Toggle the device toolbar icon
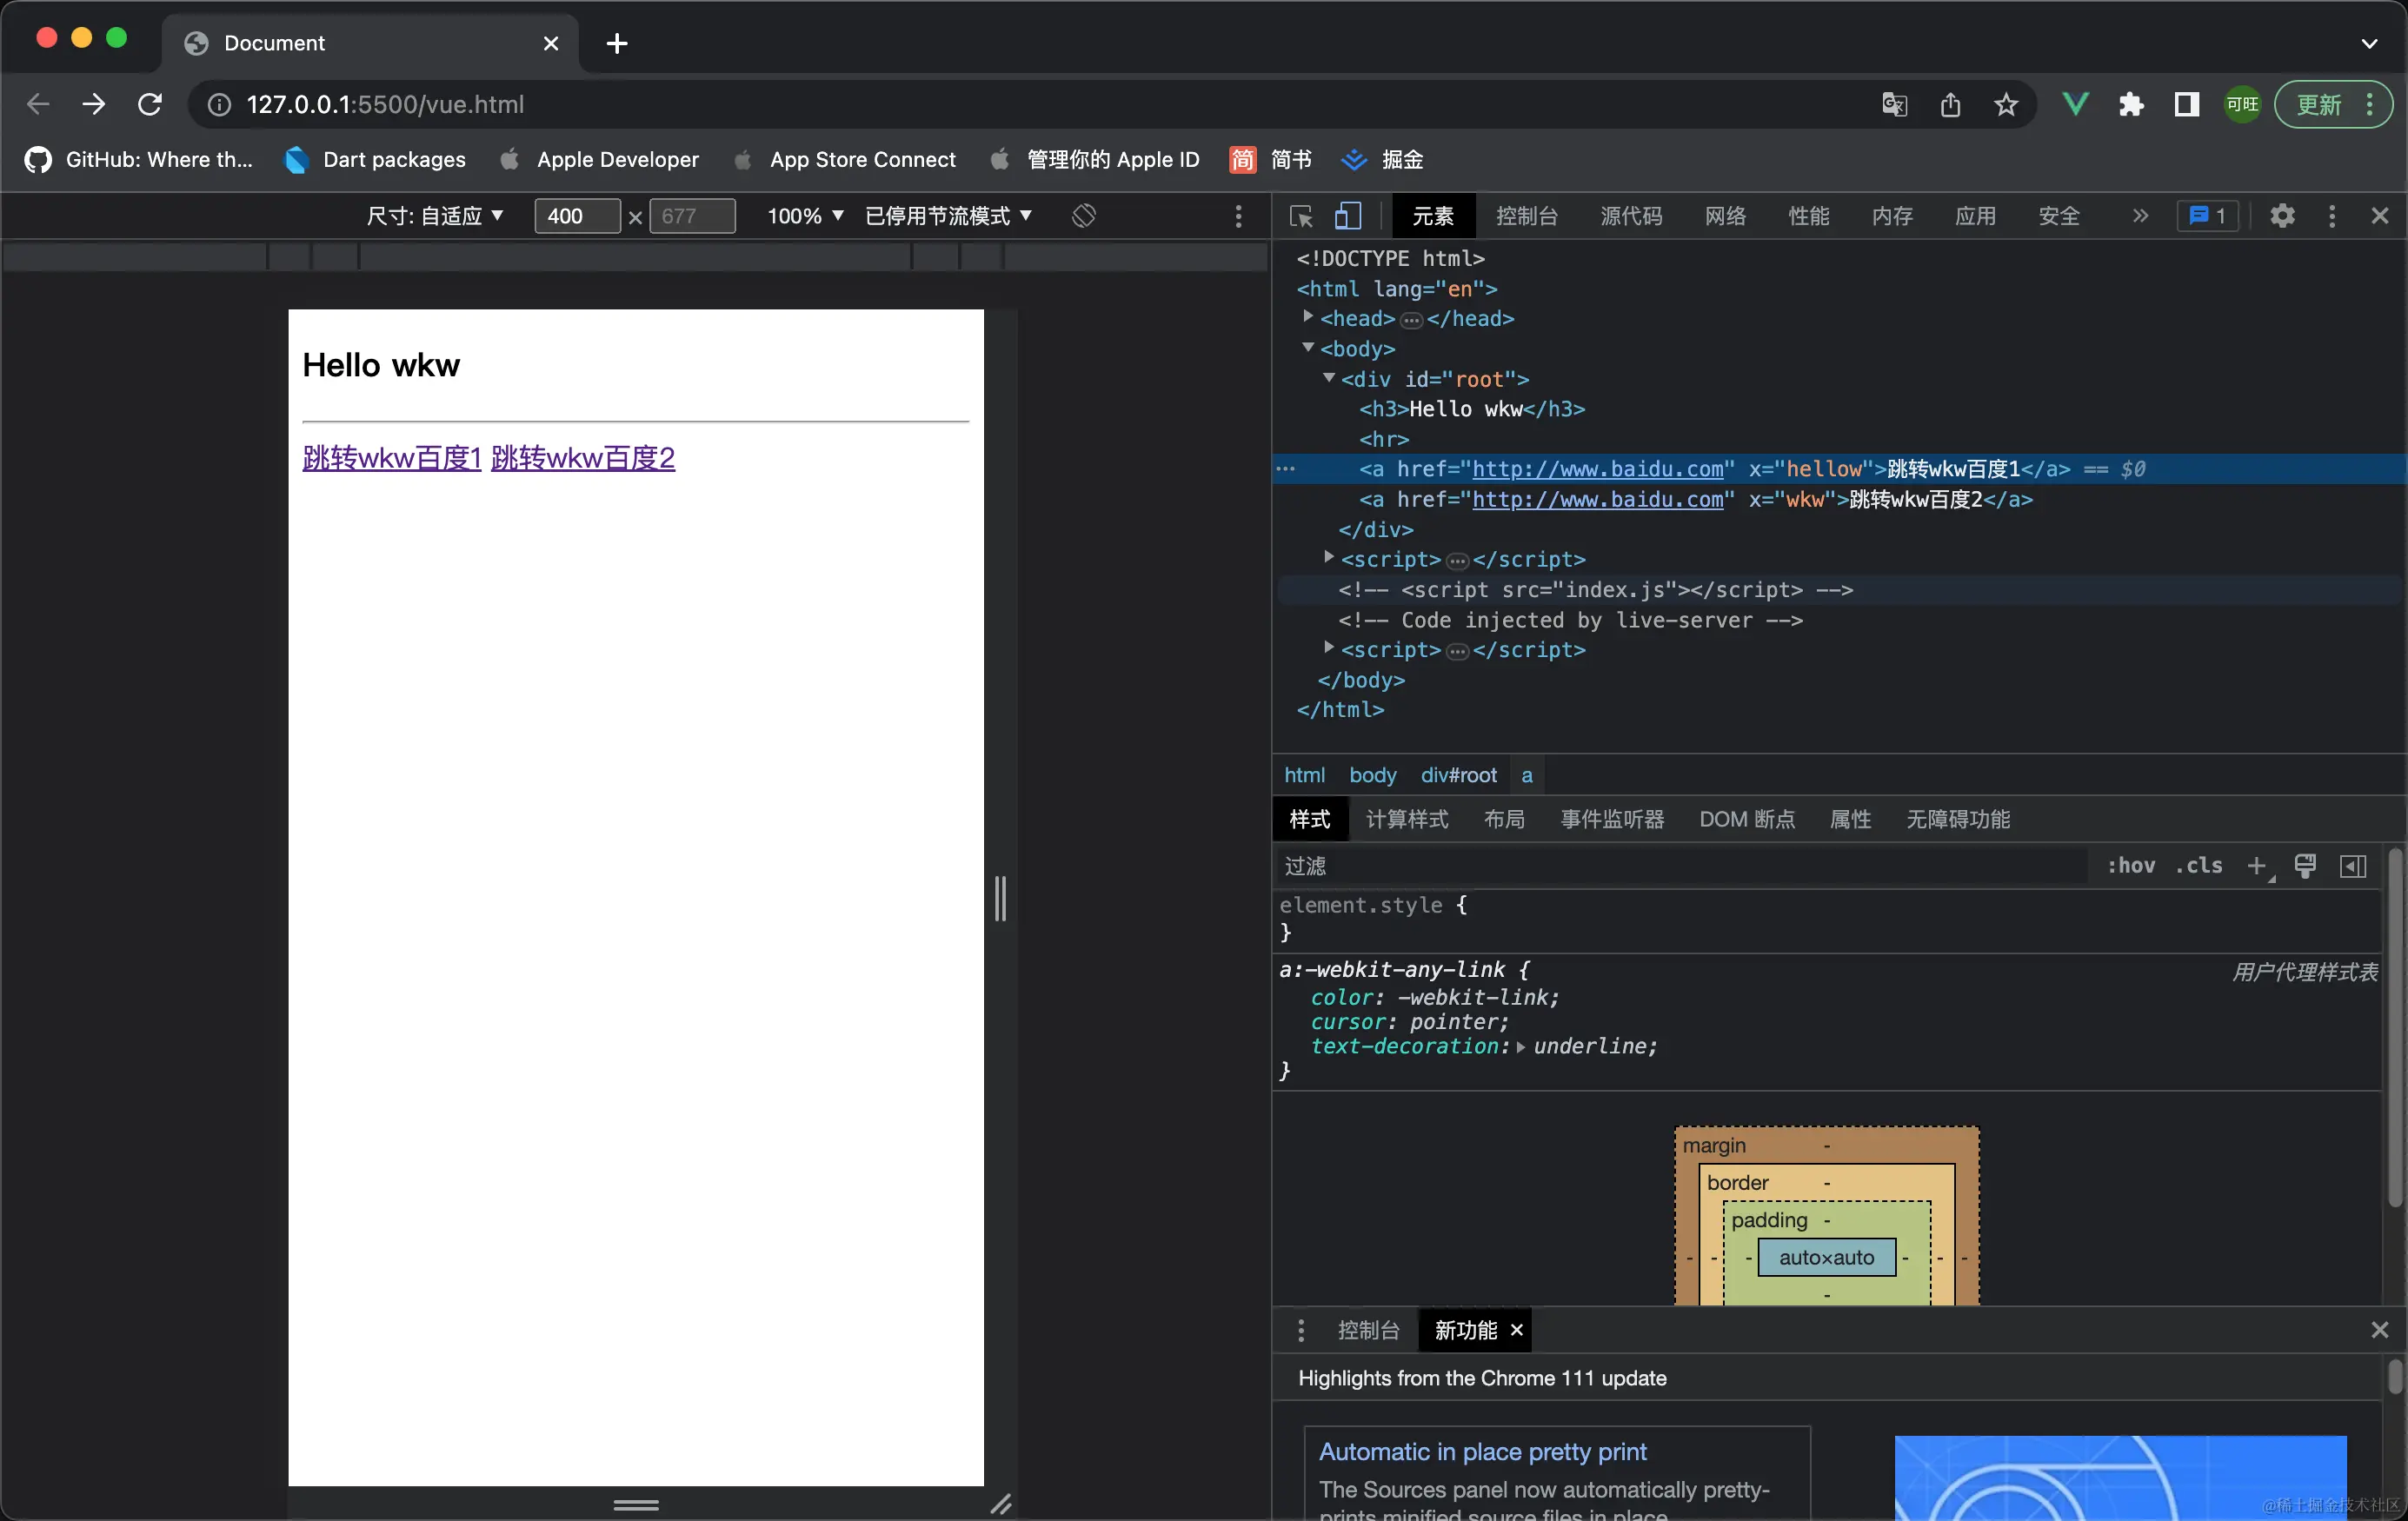The width and height of the screenshot is (2408, 1521). (1348, 216)
